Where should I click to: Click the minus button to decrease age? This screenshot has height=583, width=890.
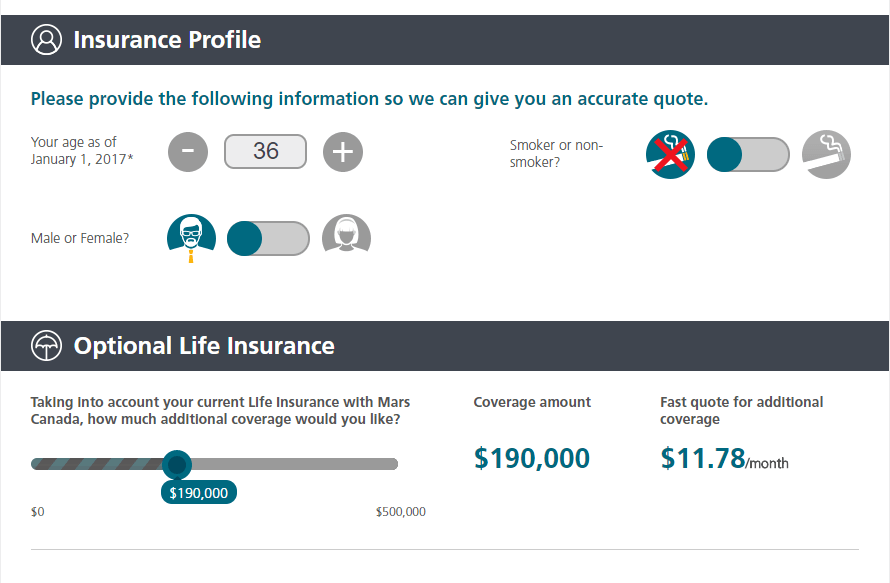(x=188, y=152)
